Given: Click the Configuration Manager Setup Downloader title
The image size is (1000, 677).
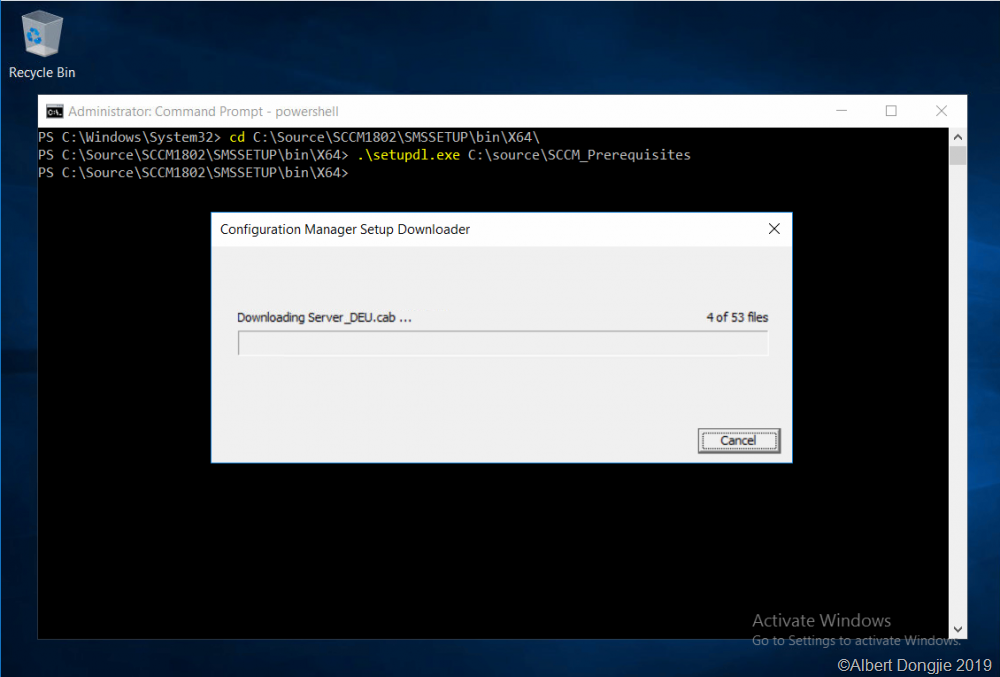Looking at the screenshot, I should pyautogui.click(x=345, y=230).
